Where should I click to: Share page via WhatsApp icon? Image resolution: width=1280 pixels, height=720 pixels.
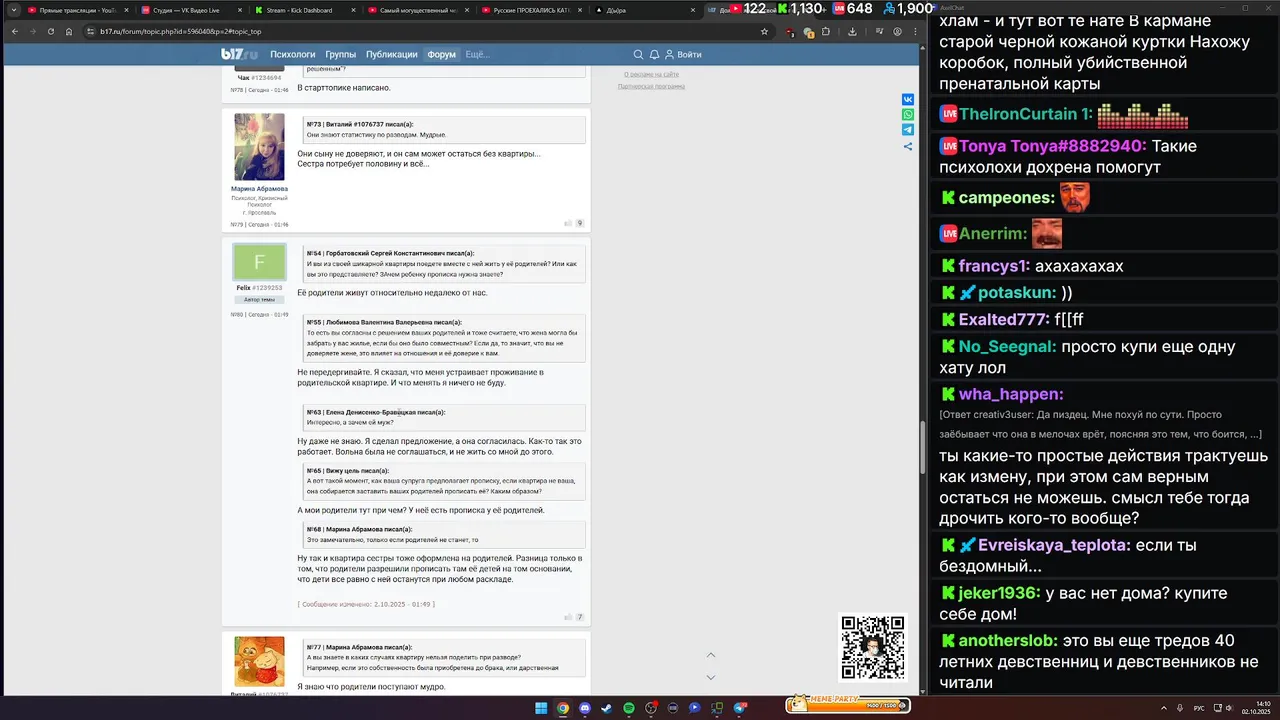click(908, 115)
